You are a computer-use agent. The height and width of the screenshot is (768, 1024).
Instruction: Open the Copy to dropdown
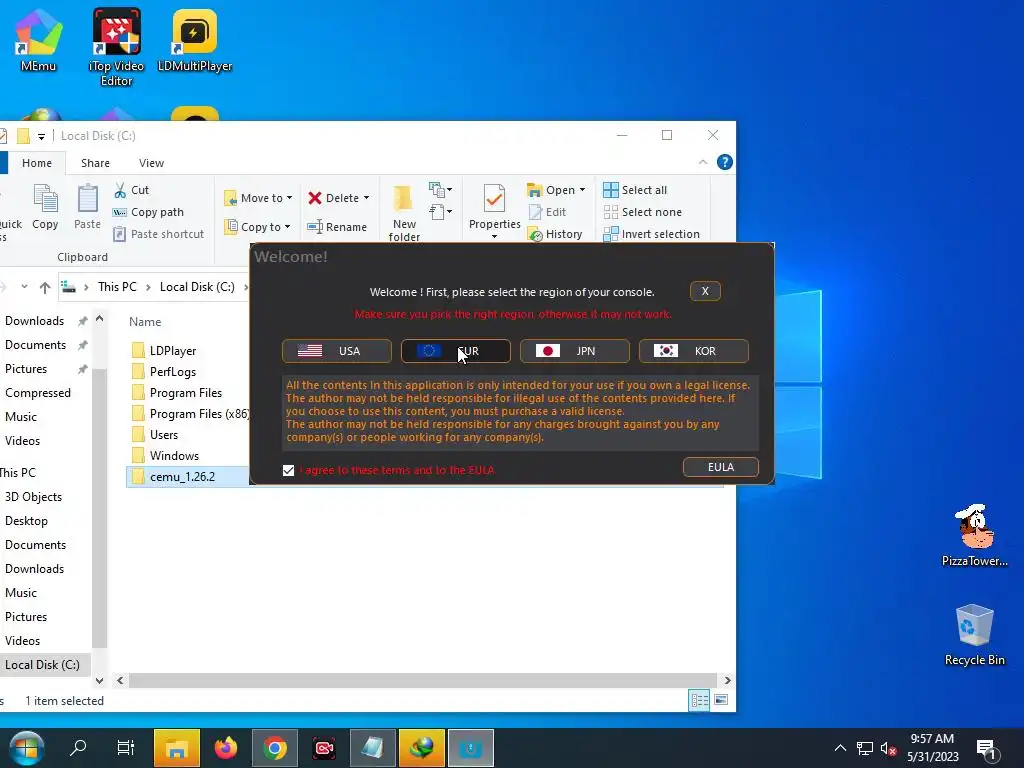[257, 227]
